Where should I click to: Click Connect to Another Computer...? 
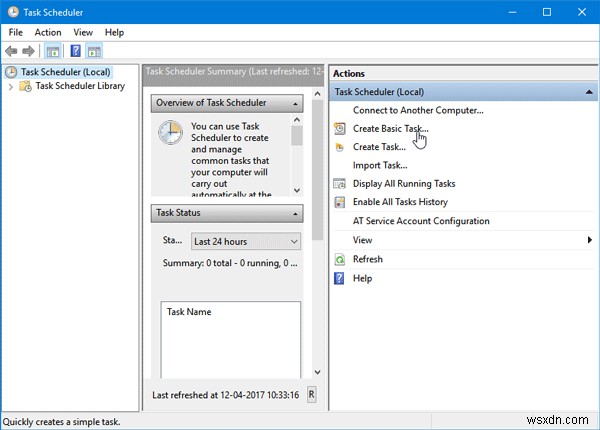pos(418,110)
